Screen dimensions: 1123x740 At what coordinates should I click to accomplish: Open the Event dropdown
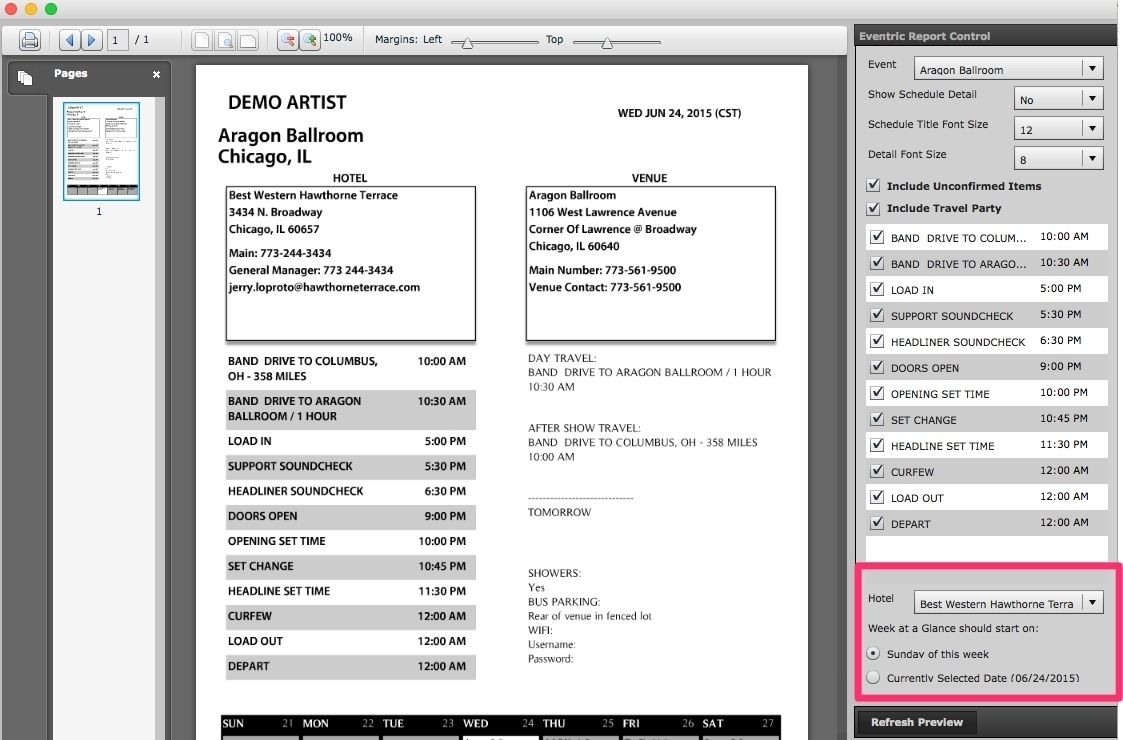[x=1008, y=69]
